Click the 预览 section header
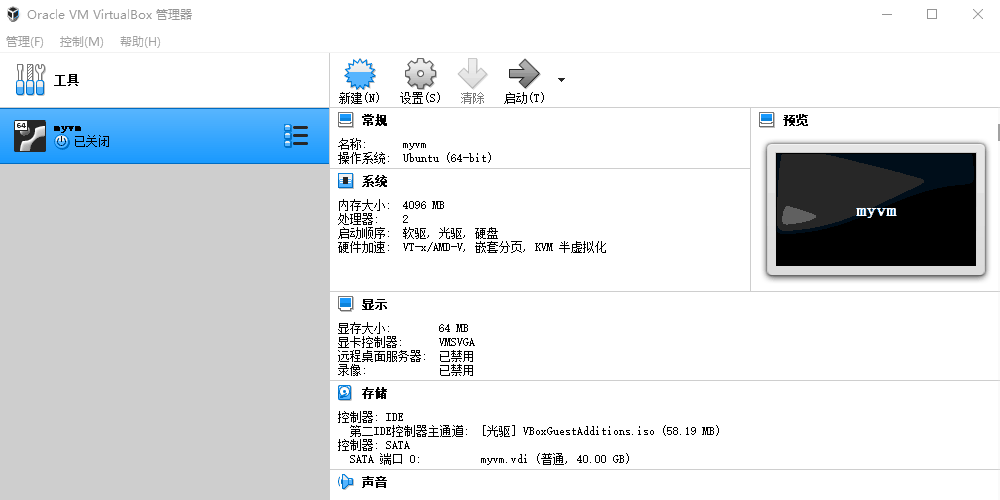The image size is (1000, 500). pos(795,120)
